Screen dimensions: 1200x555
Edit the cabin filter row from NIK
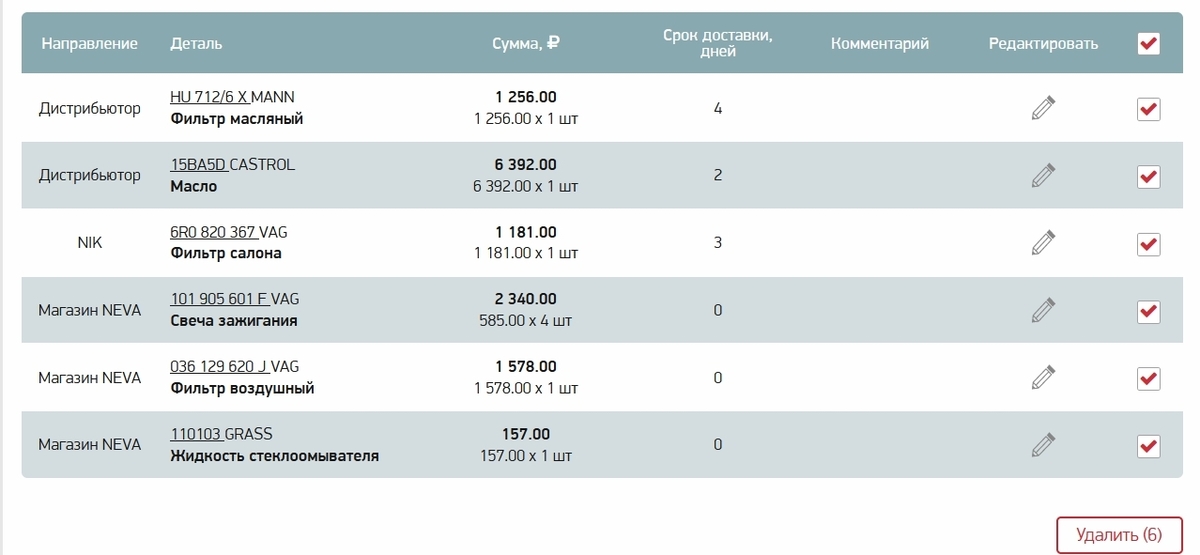(1043, 242)
